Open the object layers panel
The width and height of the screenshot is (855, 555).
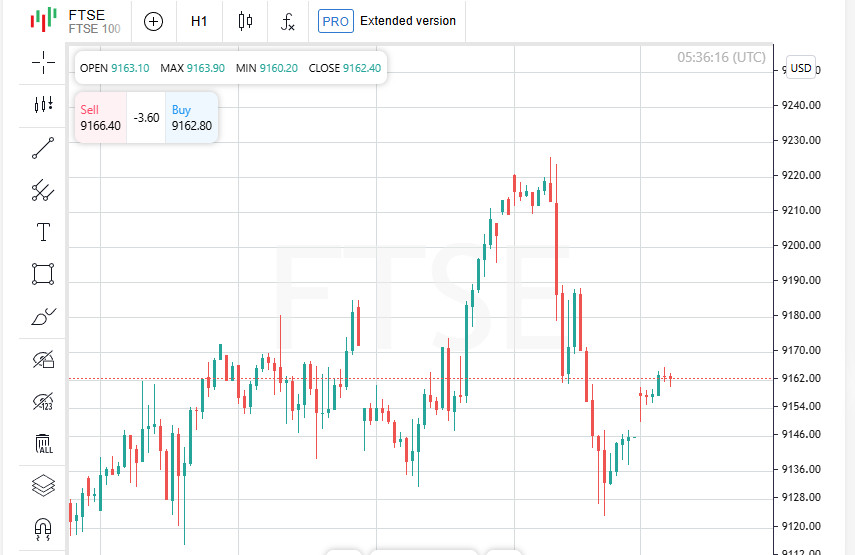[43, 486]
